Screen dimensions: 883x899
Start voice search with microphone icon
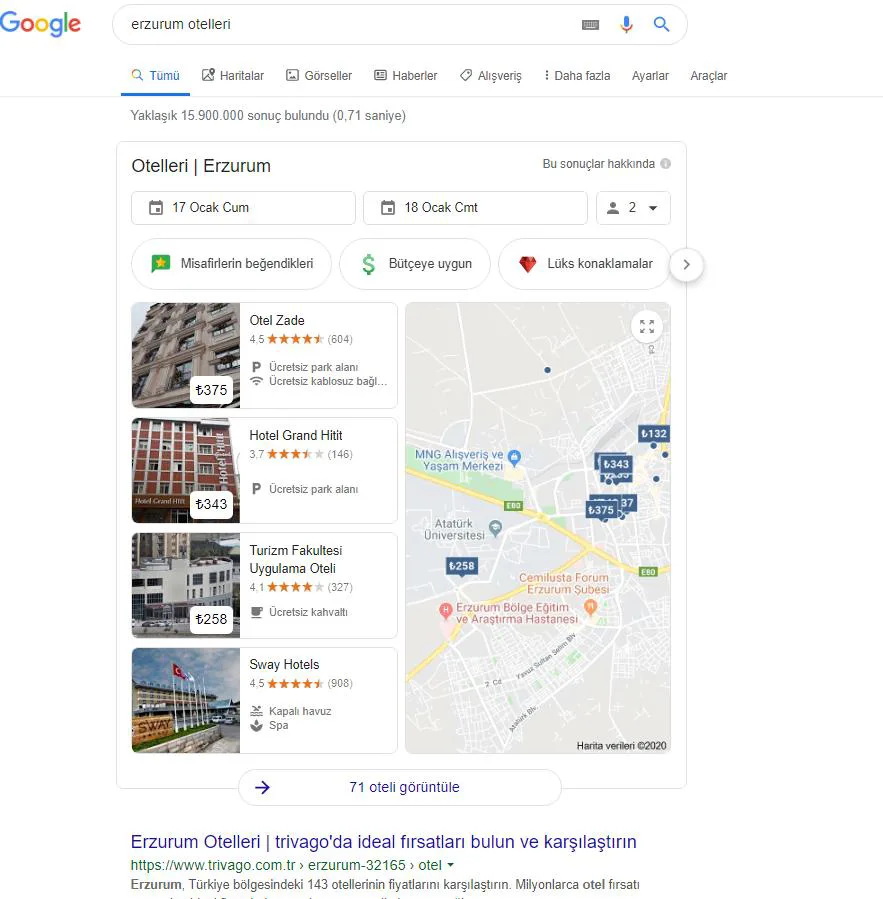[x=626, y=24]
